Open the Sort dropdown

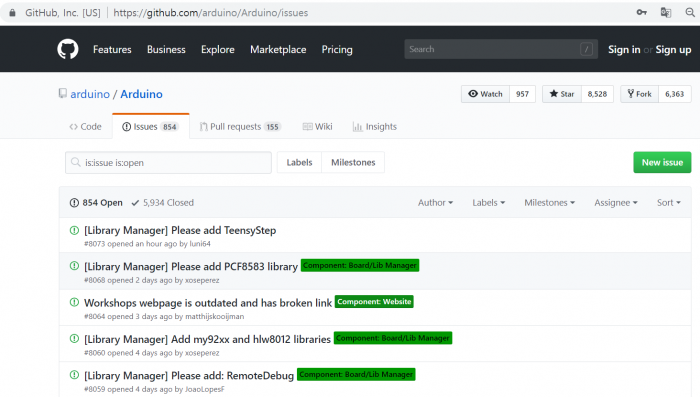click(669, 203)
